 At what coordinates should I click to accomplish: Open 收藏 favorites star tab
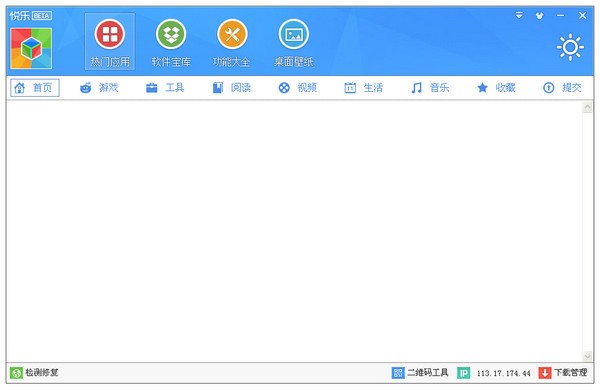pyautogui.click(x=496, y=88)
